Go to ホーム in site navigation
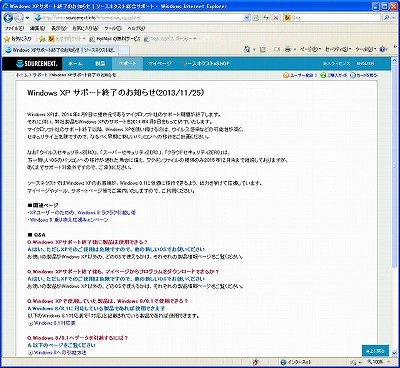400x368 pixels. (x=76, y=63)
